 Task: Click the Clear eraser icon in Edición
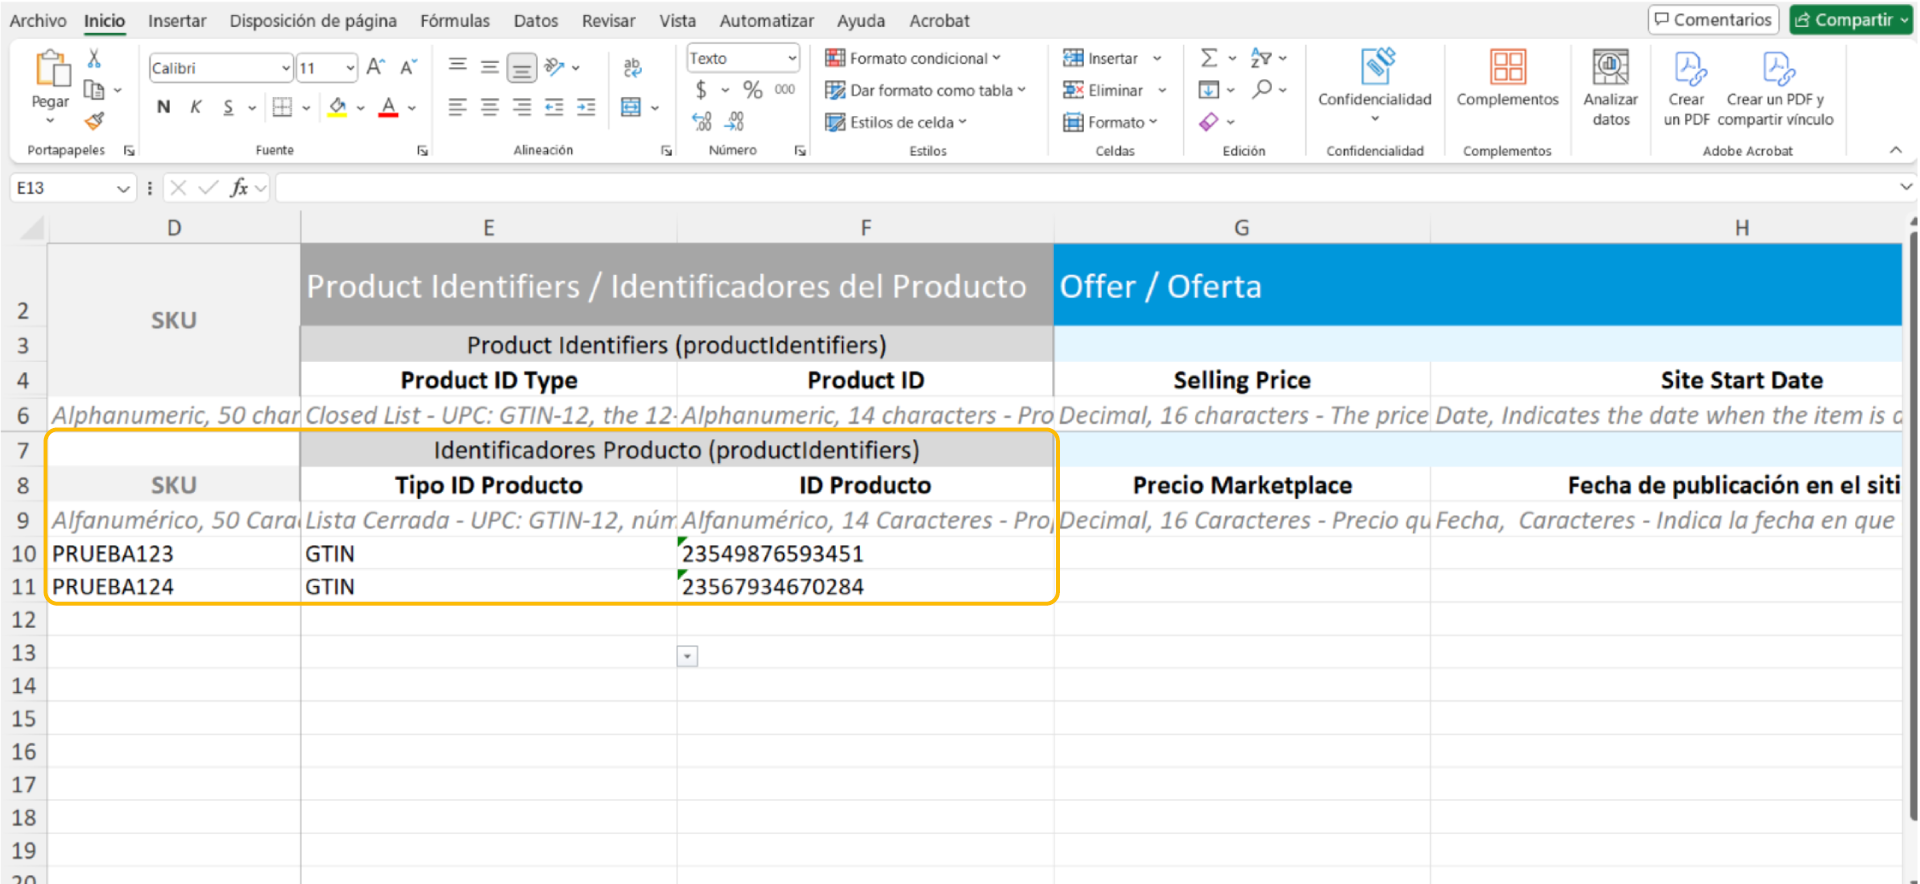(x=1209, y=121)
